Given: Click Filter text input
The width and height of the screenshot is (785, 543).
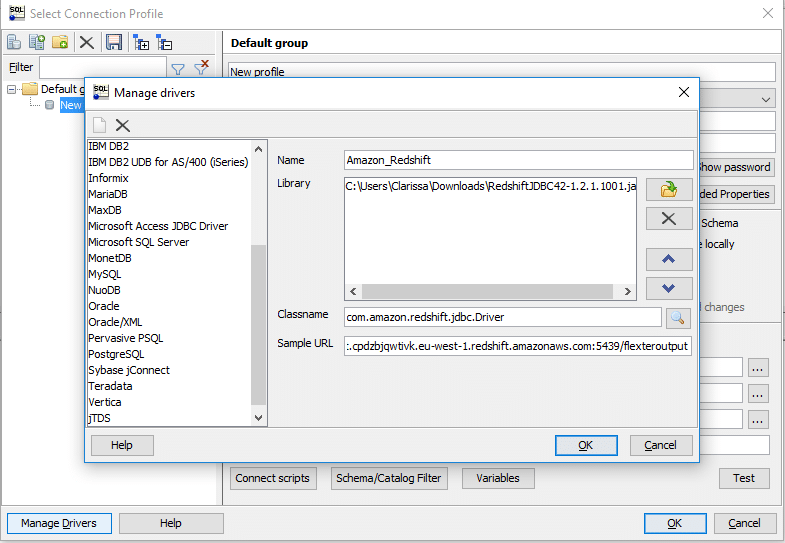Looking at the screenshot, I should [x=103, y=68].
